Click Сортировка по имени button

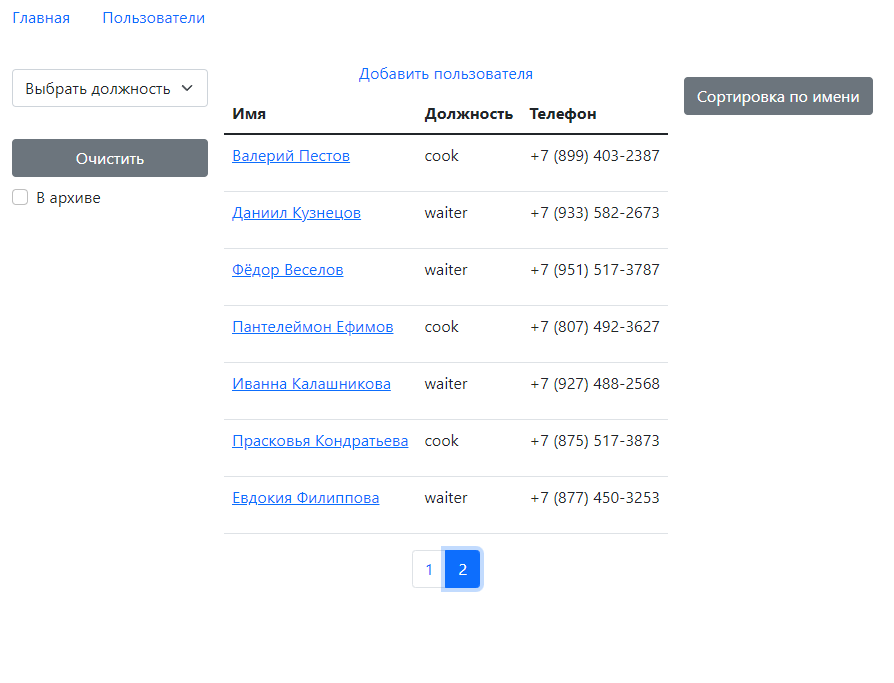[x=778, y=96]
